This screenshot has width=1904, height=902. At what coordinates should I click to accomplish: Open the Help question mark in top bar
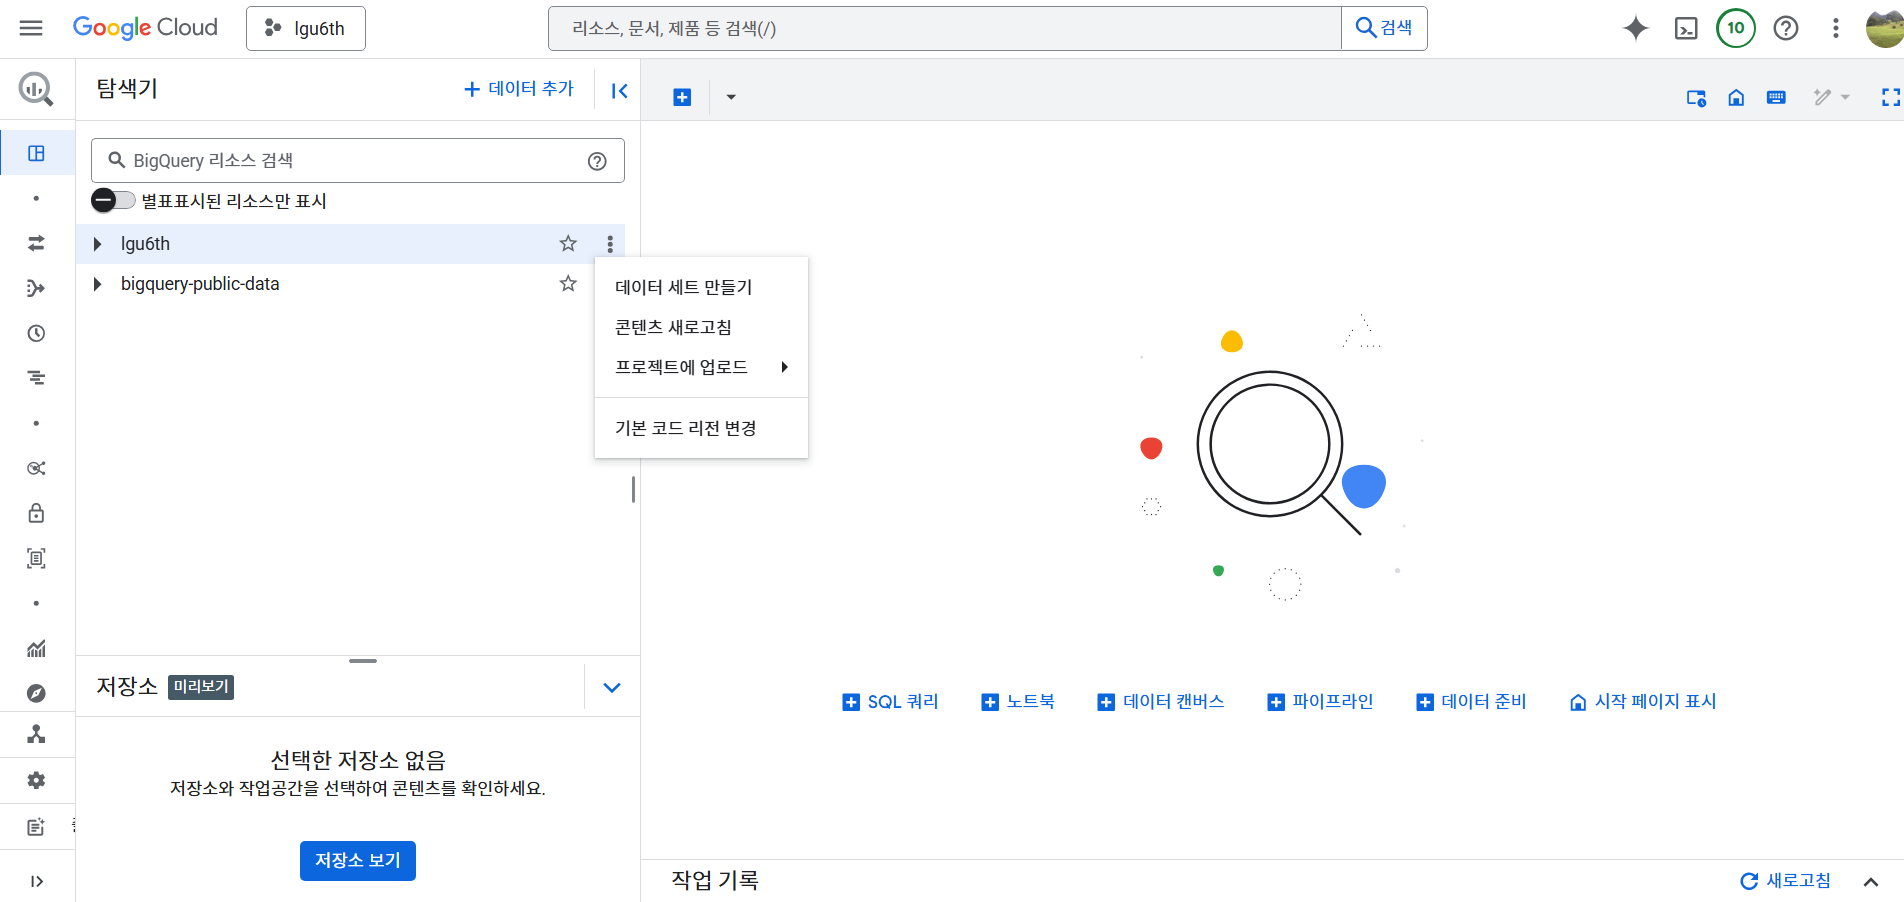(x=1786, y=28)
